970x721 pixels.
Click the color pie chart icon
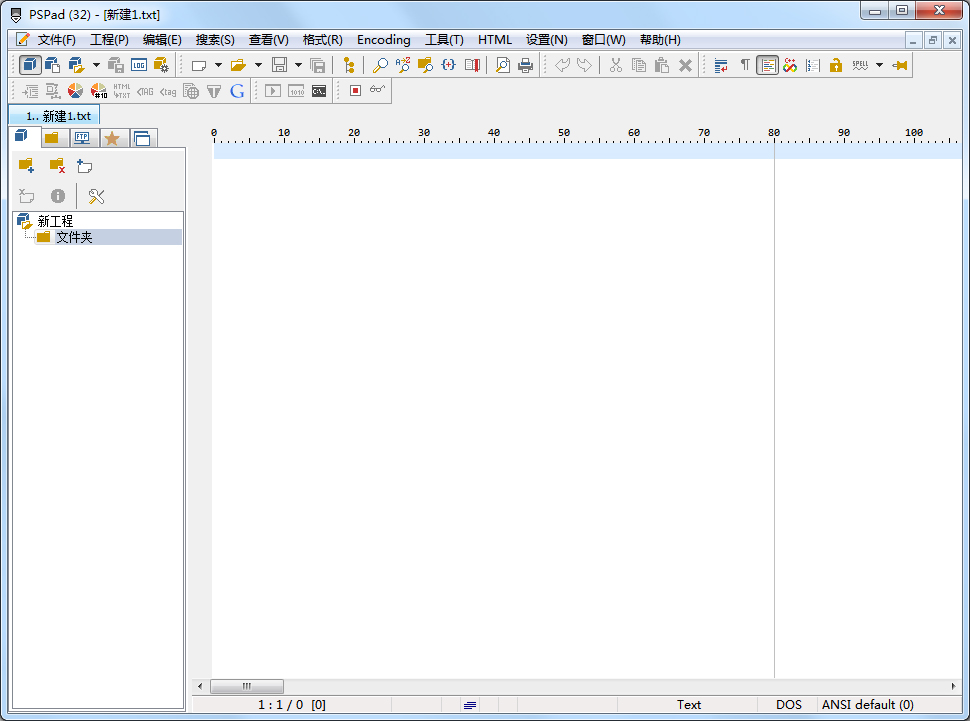(x=75, y=91)
